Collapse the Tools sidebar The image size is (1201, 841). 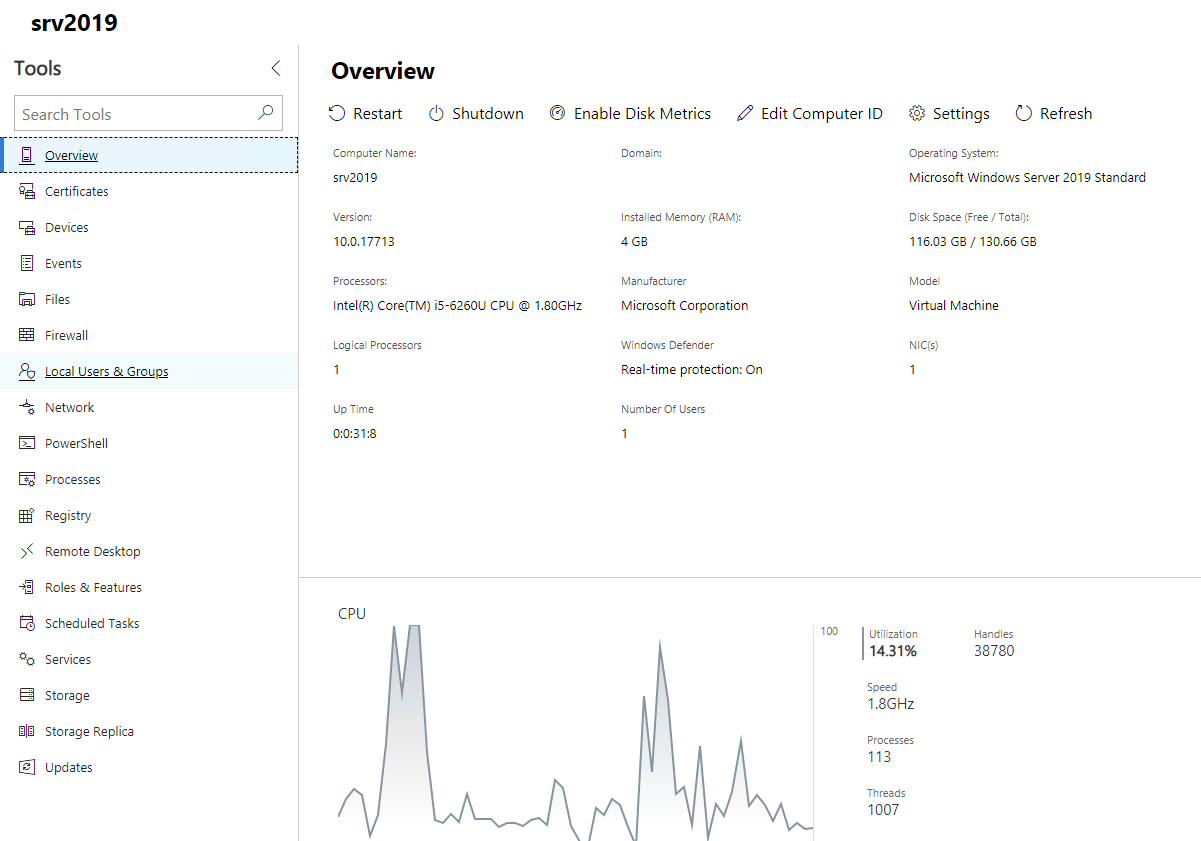(276, 68)
